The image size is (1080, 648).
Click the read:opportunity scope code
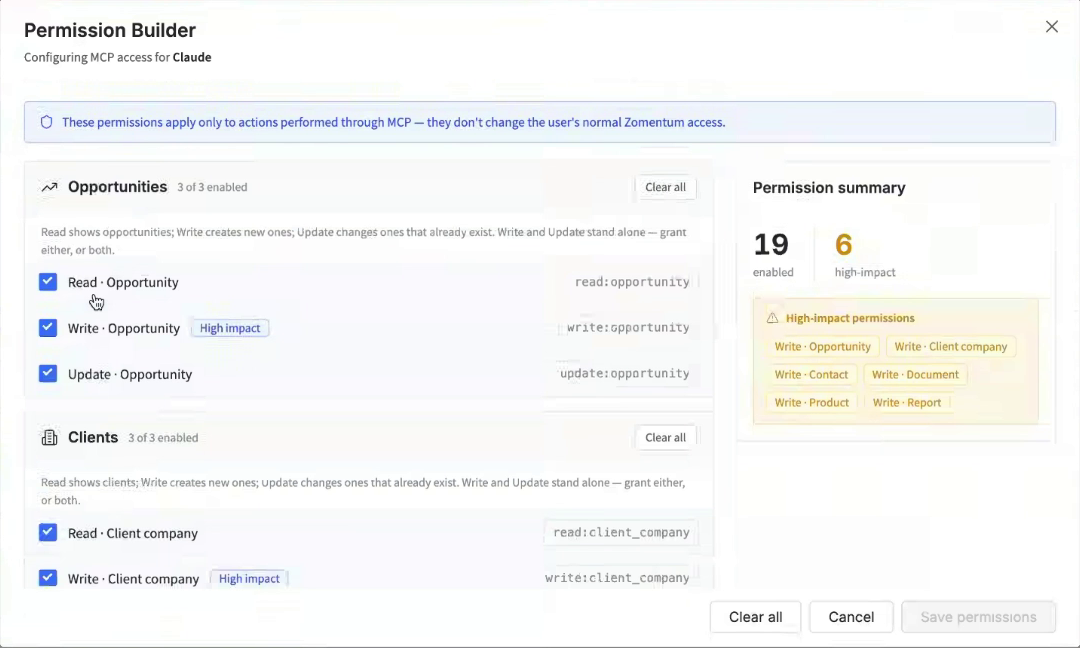(632, 282)
